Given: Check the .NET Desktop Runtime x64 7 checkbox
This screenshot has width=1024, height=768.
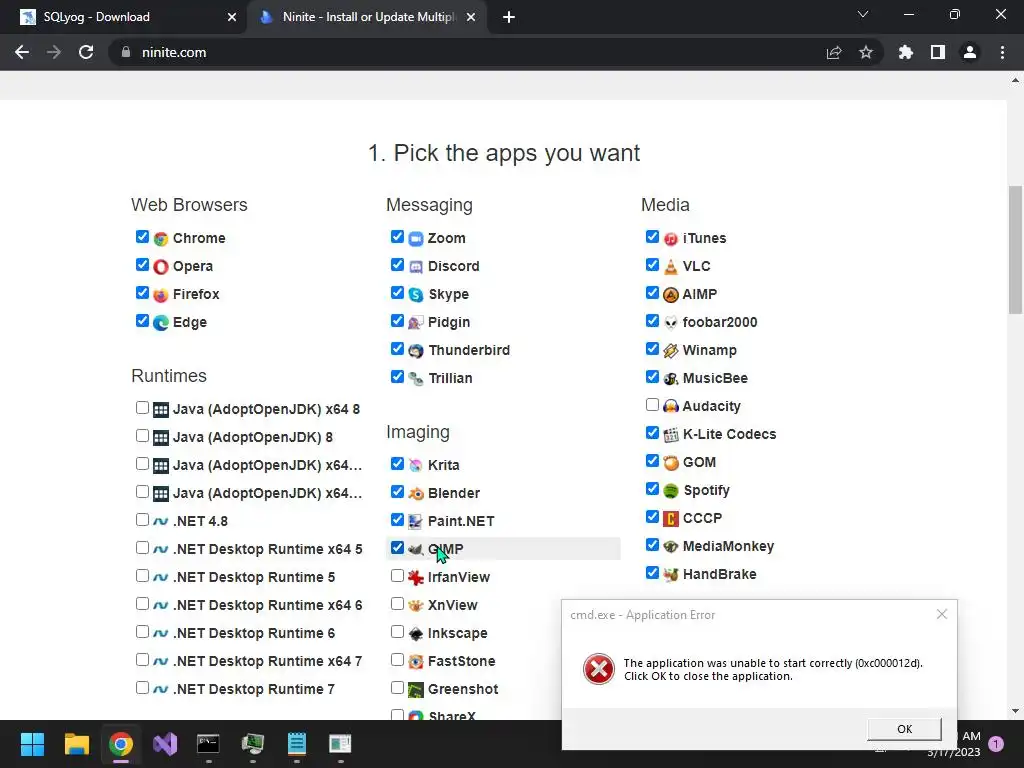Looking at the screenshot, I should [x=142, y=660].
